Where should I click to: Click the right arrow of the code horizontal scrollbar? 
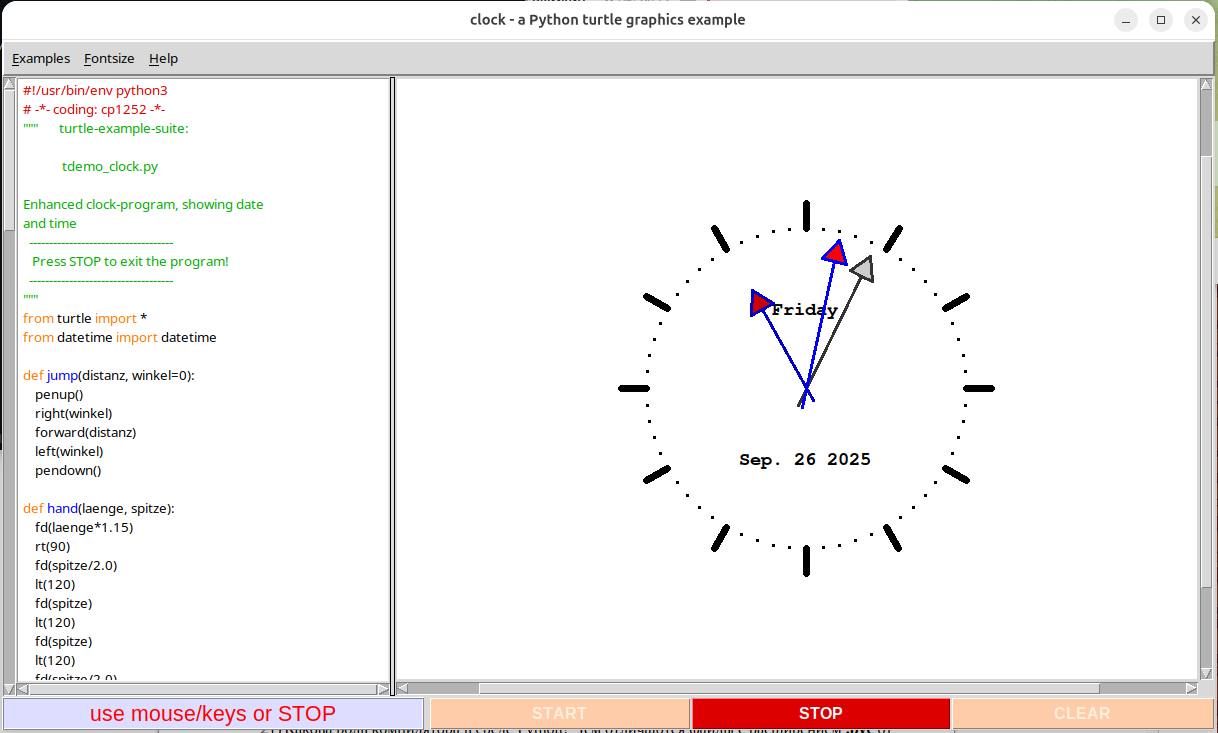click(384, 687)
